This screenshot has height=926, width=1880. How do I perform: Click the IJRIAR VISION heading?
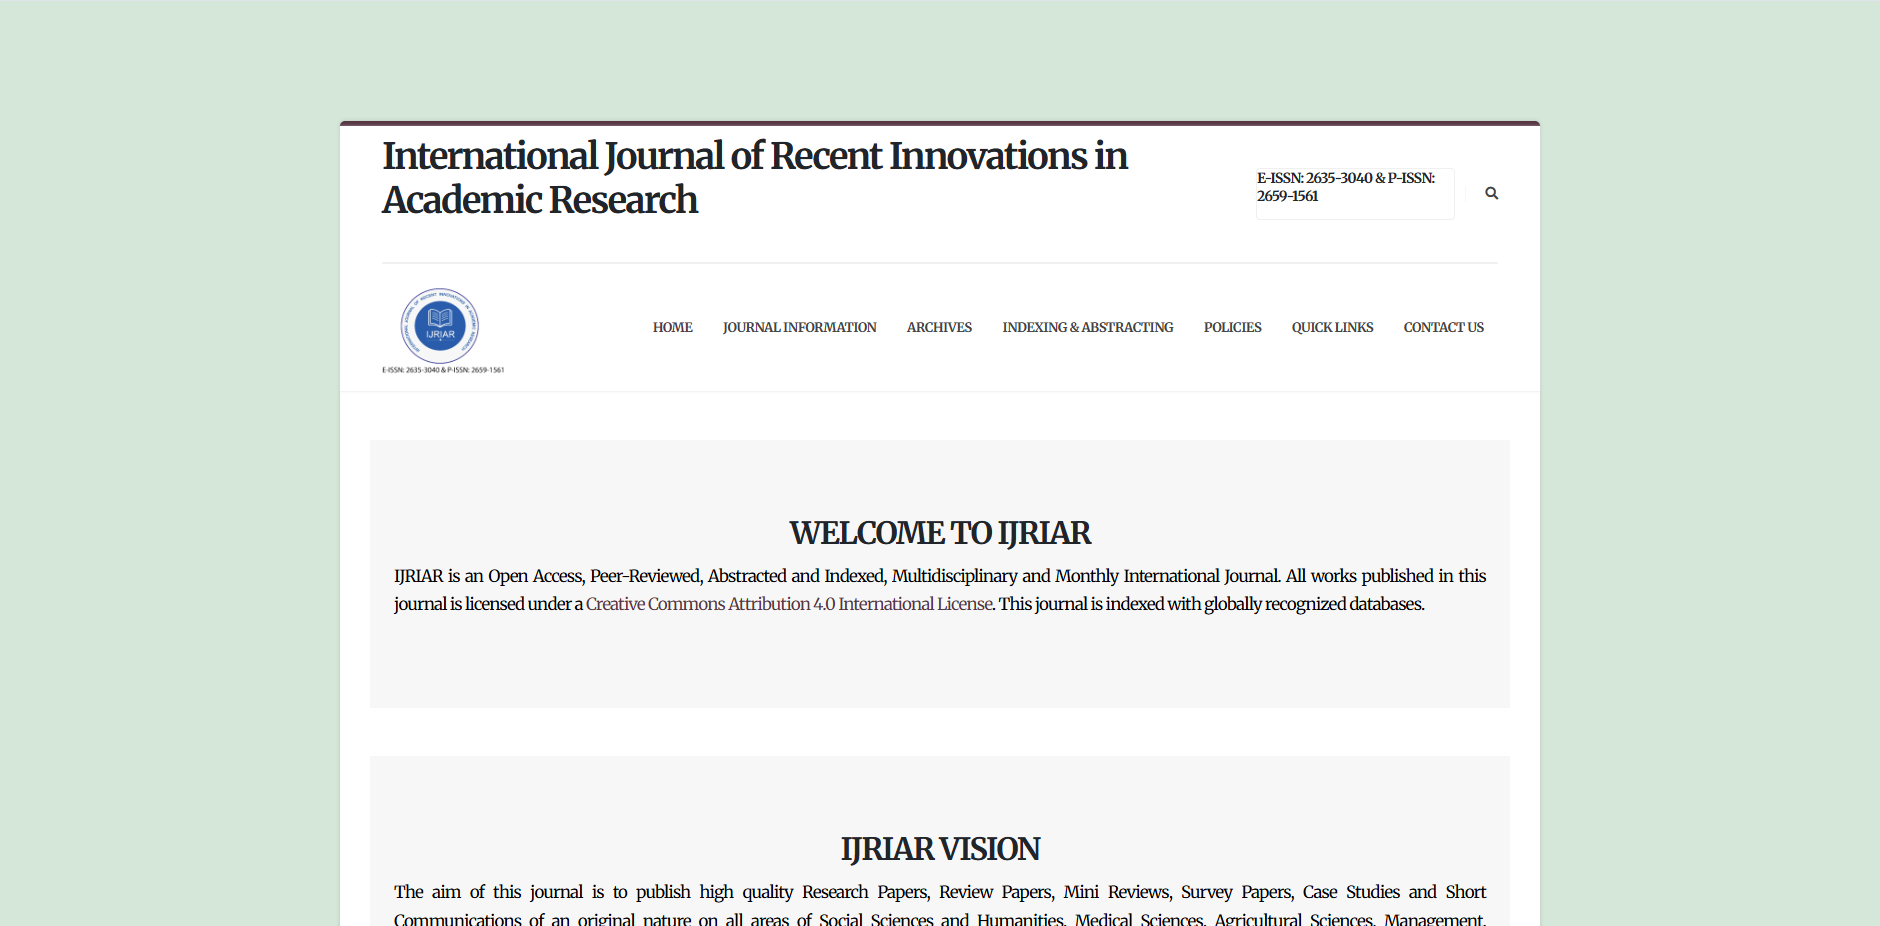point(939,848)
